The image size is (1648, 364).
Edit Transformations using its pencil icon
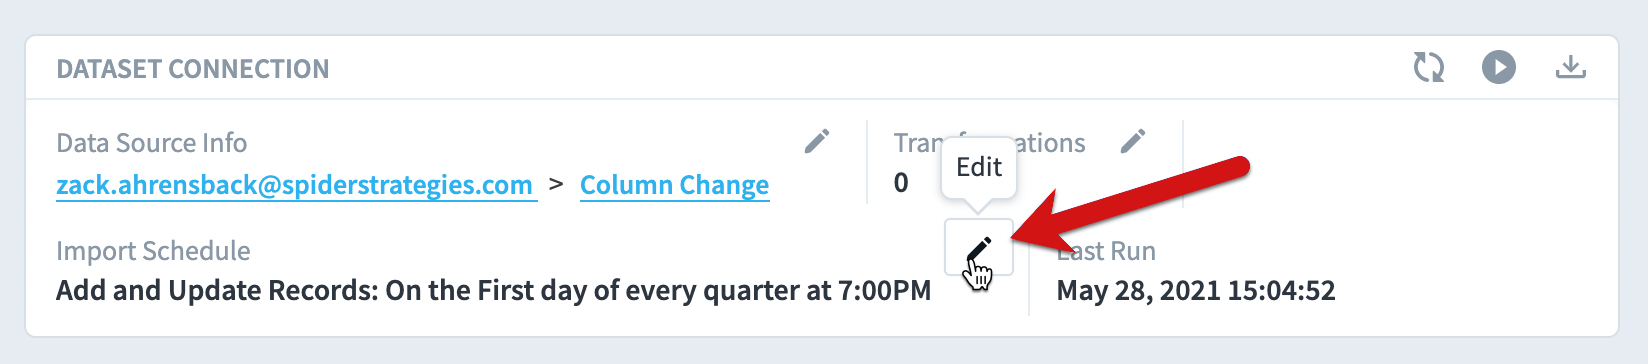(1133, 142)
